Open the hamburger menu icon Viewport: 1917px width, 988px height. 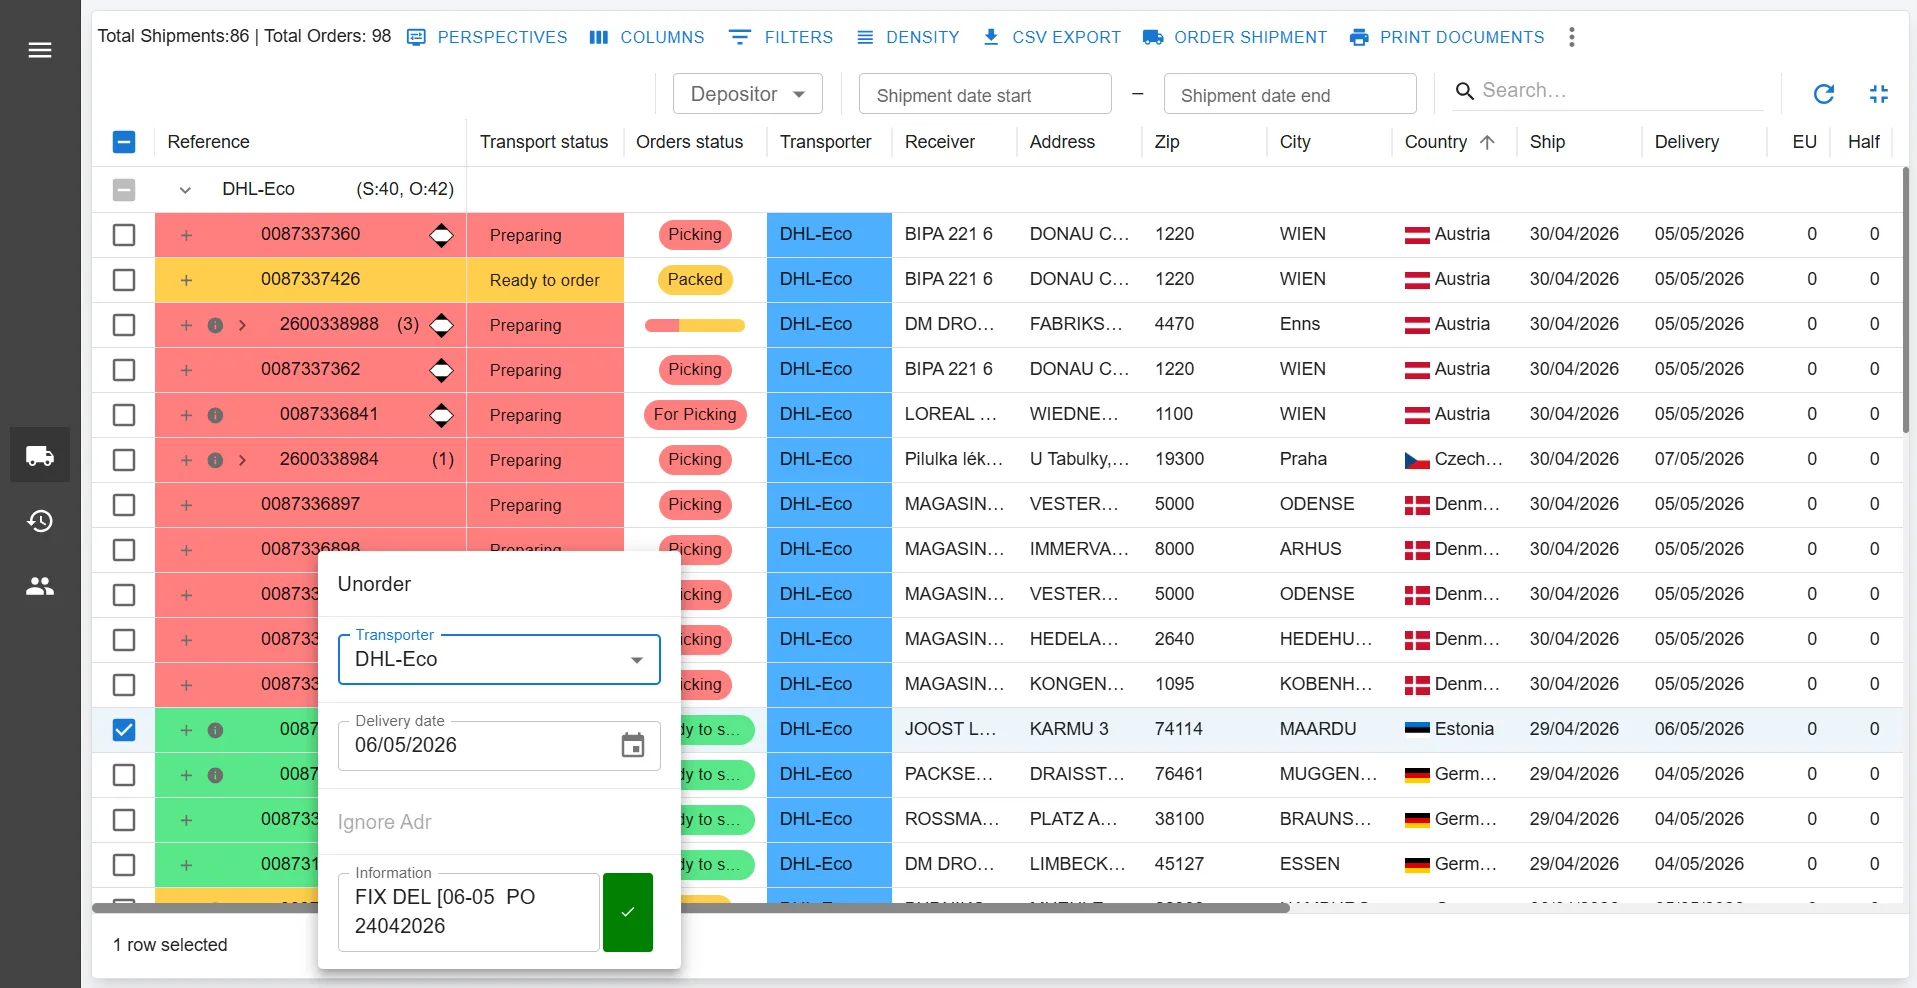tap(40, 50)
